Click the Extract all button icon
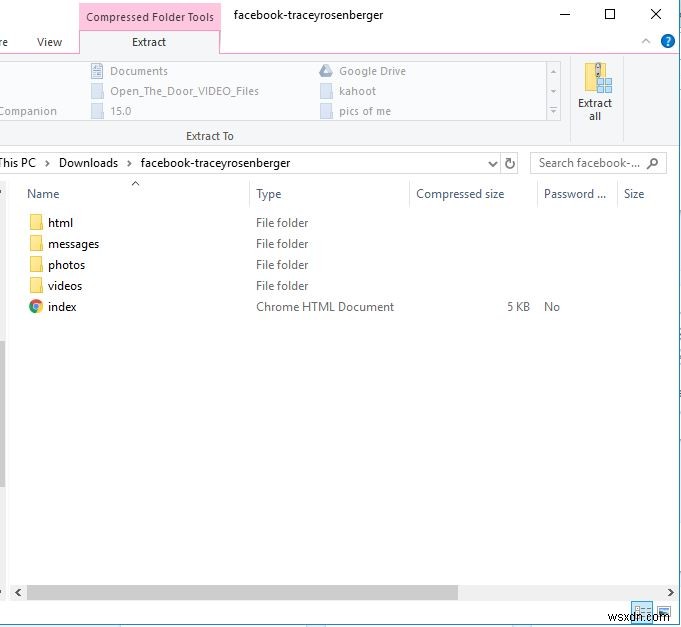Viewport: 681px width, 627px height. pyautogui.click(x=598, y=78)
